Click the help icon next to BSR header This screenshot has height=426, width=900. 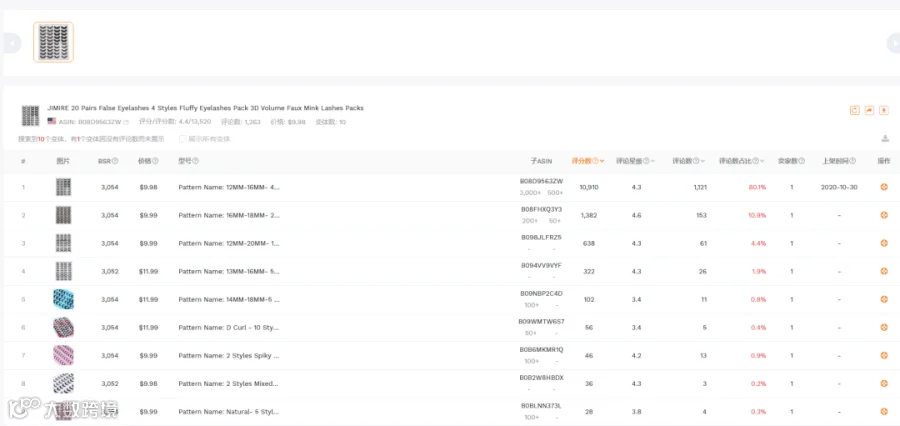click(x=115, y=161)
